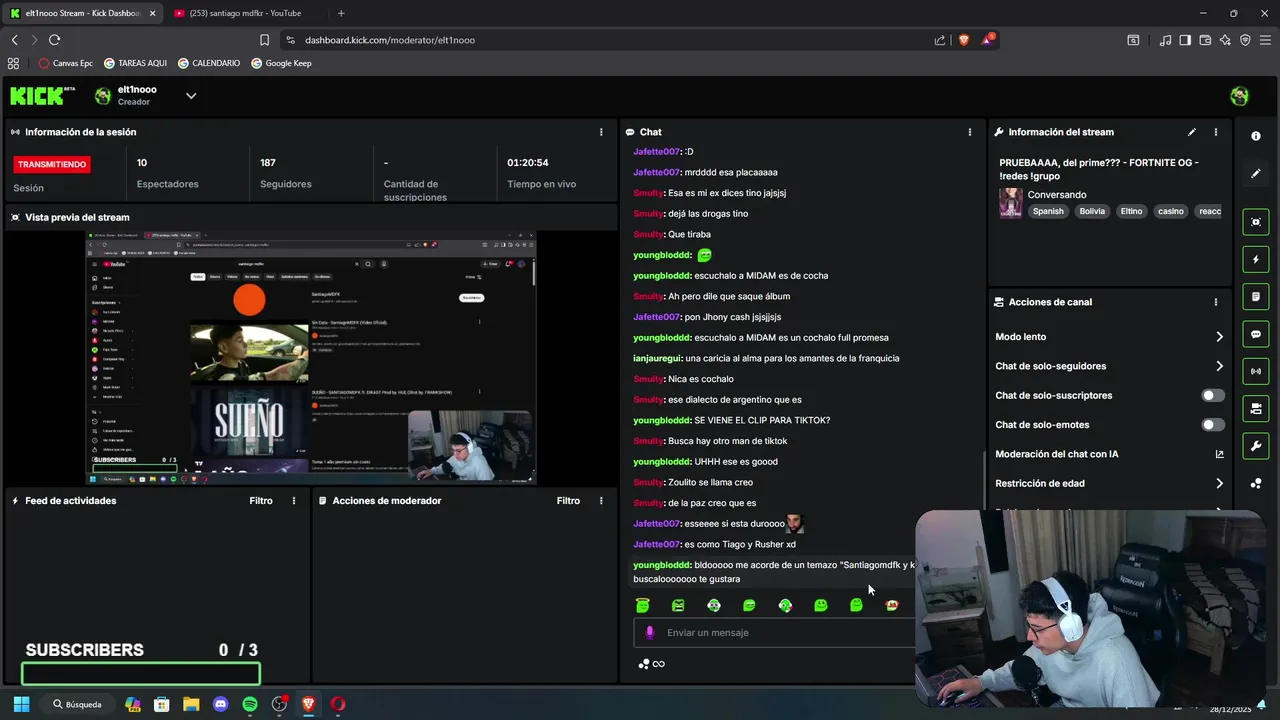Expand Modo lento settings
This screenshot has width=1280, height=720.
[1109, 337]
